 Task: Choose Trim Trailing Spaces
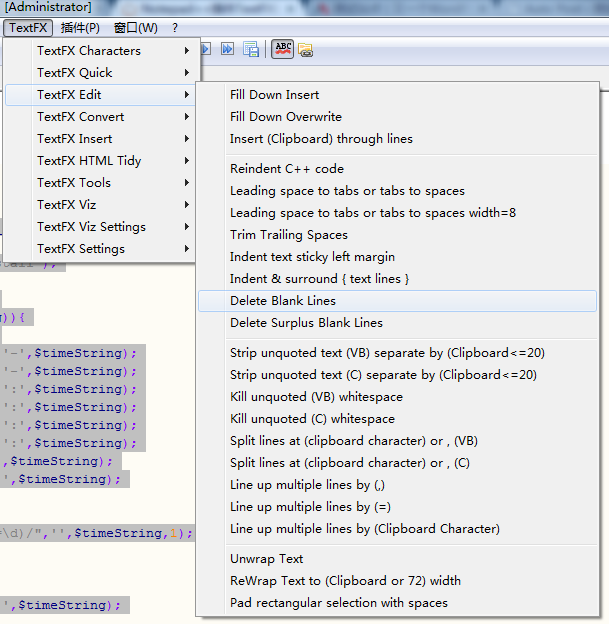coord(397,235)
